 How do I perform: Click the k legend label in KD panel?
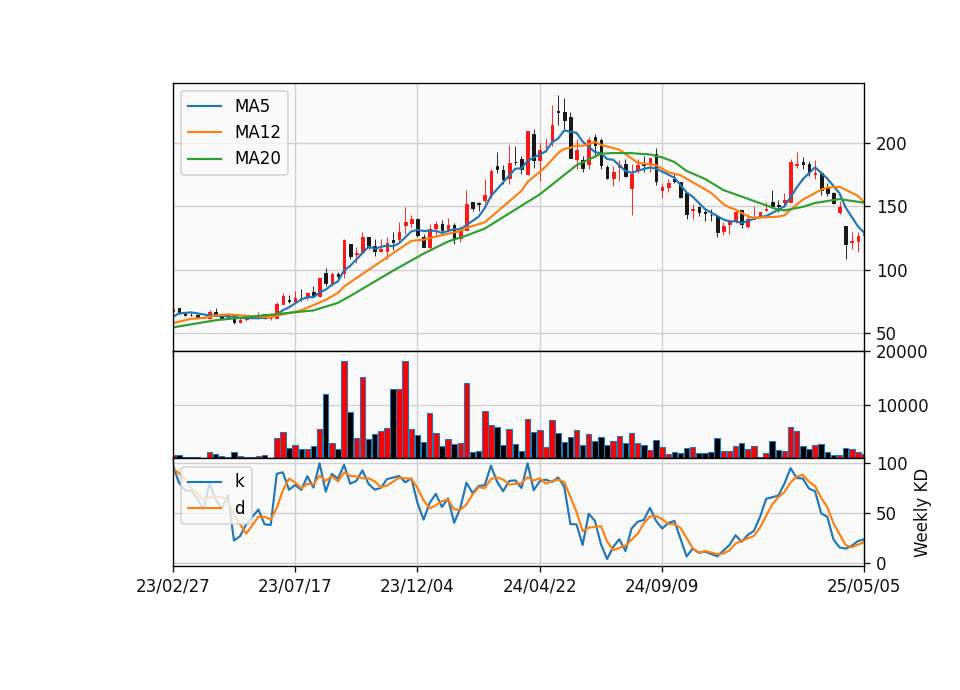click(239, 481)
